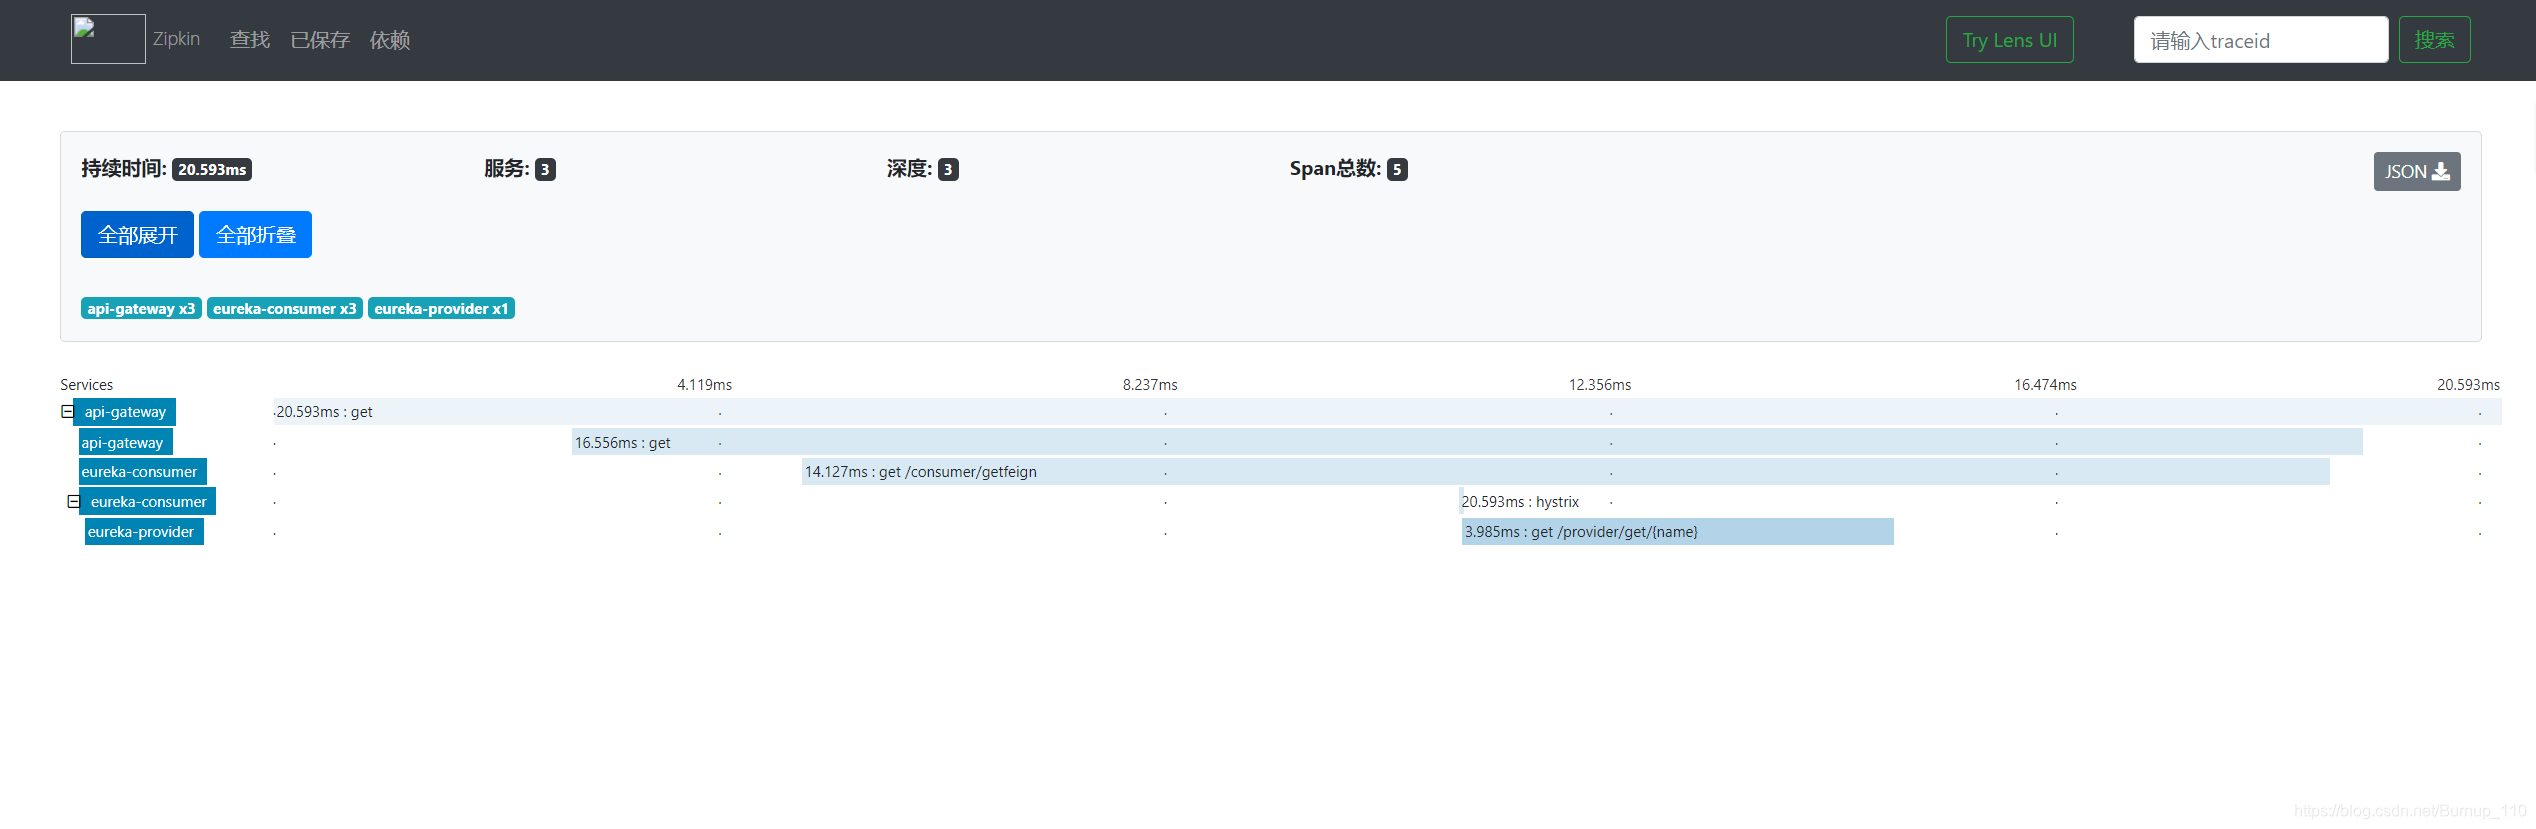Open the 3.985ms get /provider/get/{name} span
The height and width of the screenshot is (829, 2536).
point(1677,532)
